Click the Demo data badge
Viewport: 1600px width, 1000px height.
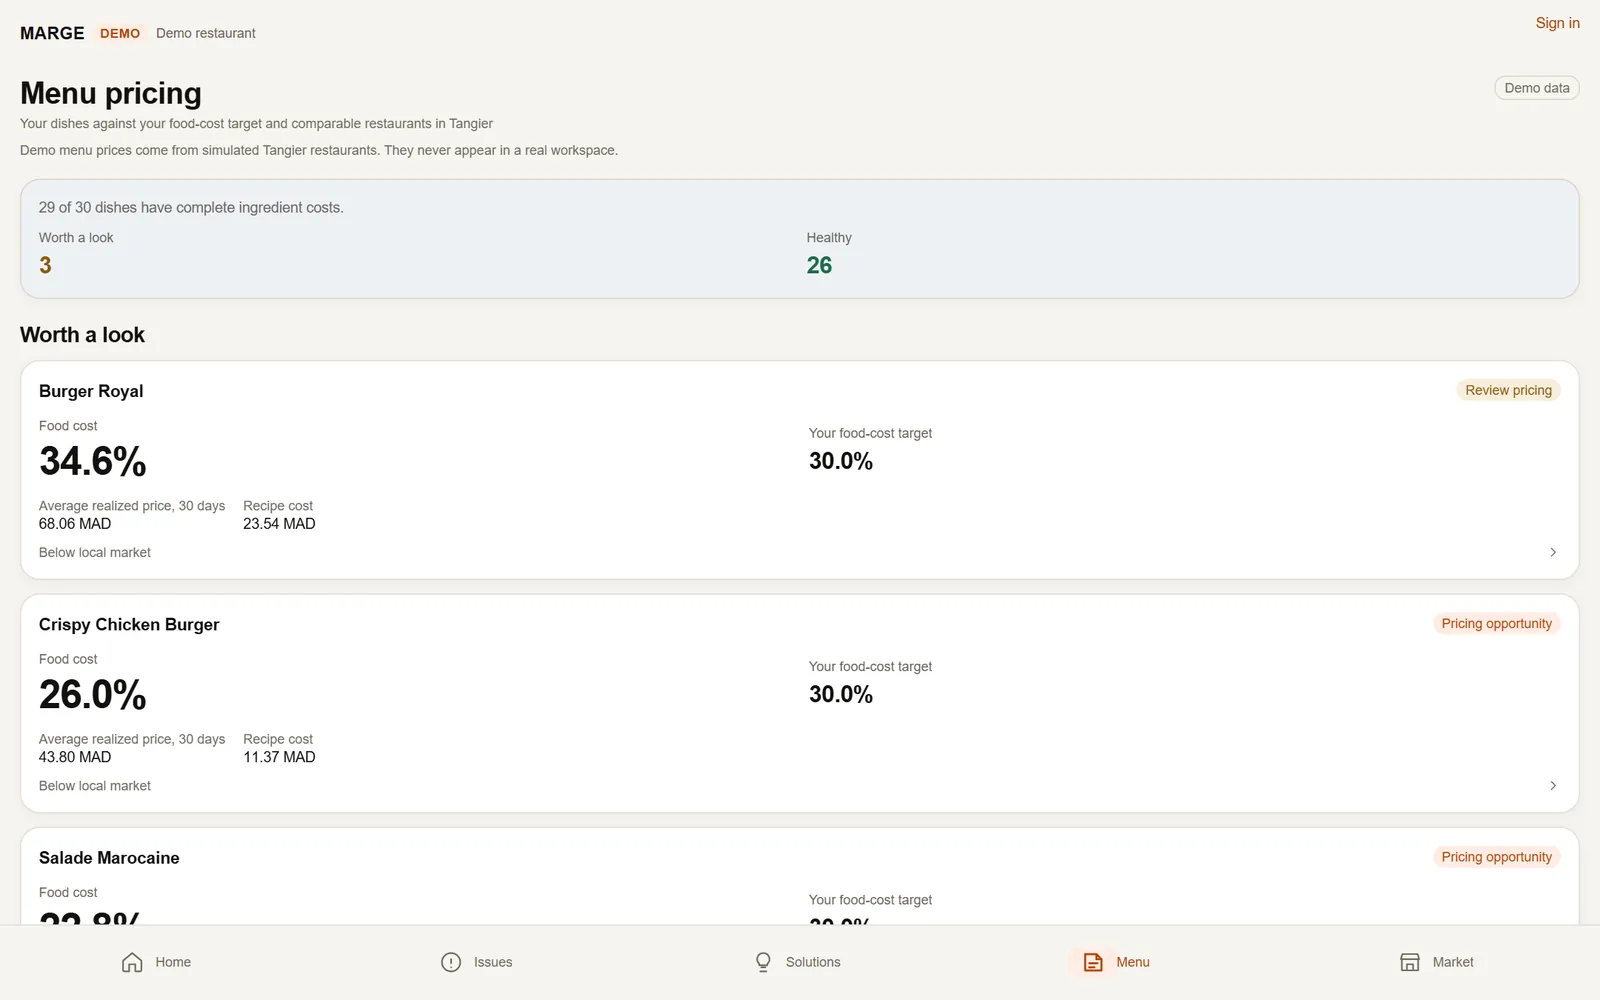point(1537,88)
